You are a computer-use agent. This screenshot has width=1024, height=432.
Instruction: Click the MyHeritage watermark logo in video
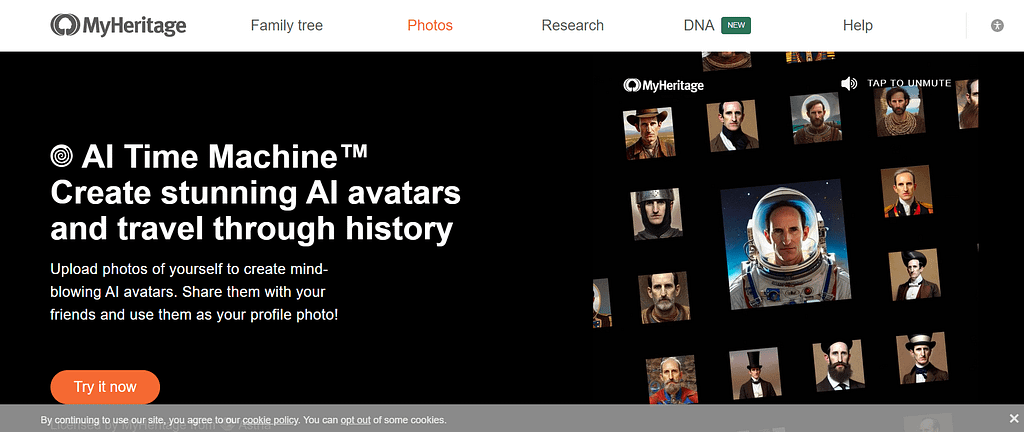[664, 85]
